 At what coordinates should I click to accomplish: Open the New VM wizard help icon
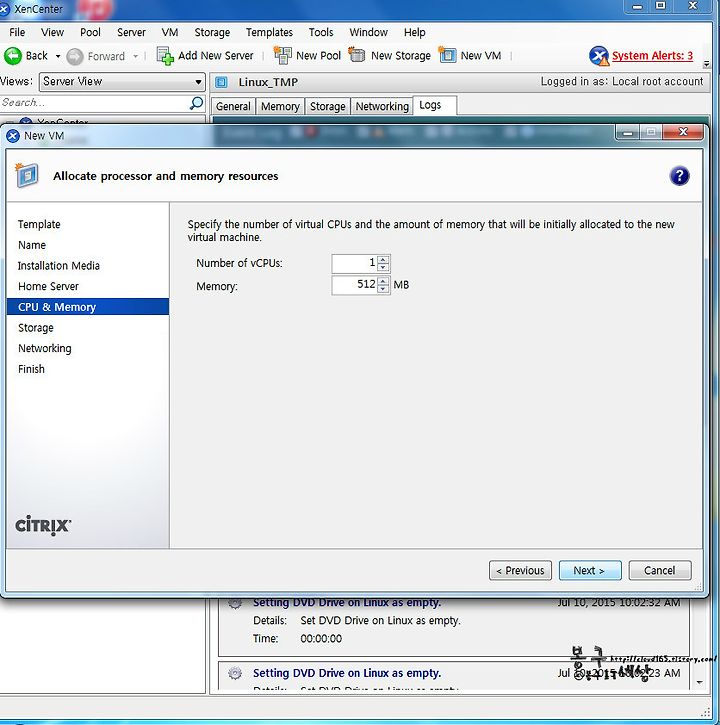tap(679, 176)
